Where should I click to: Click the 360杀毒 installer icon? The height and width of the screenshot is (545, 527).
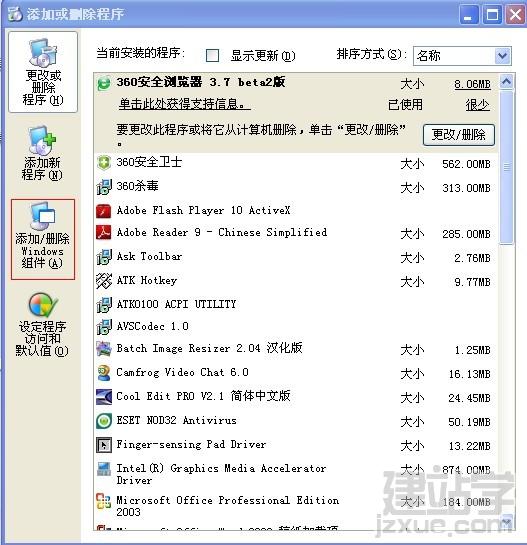point(104,187)
